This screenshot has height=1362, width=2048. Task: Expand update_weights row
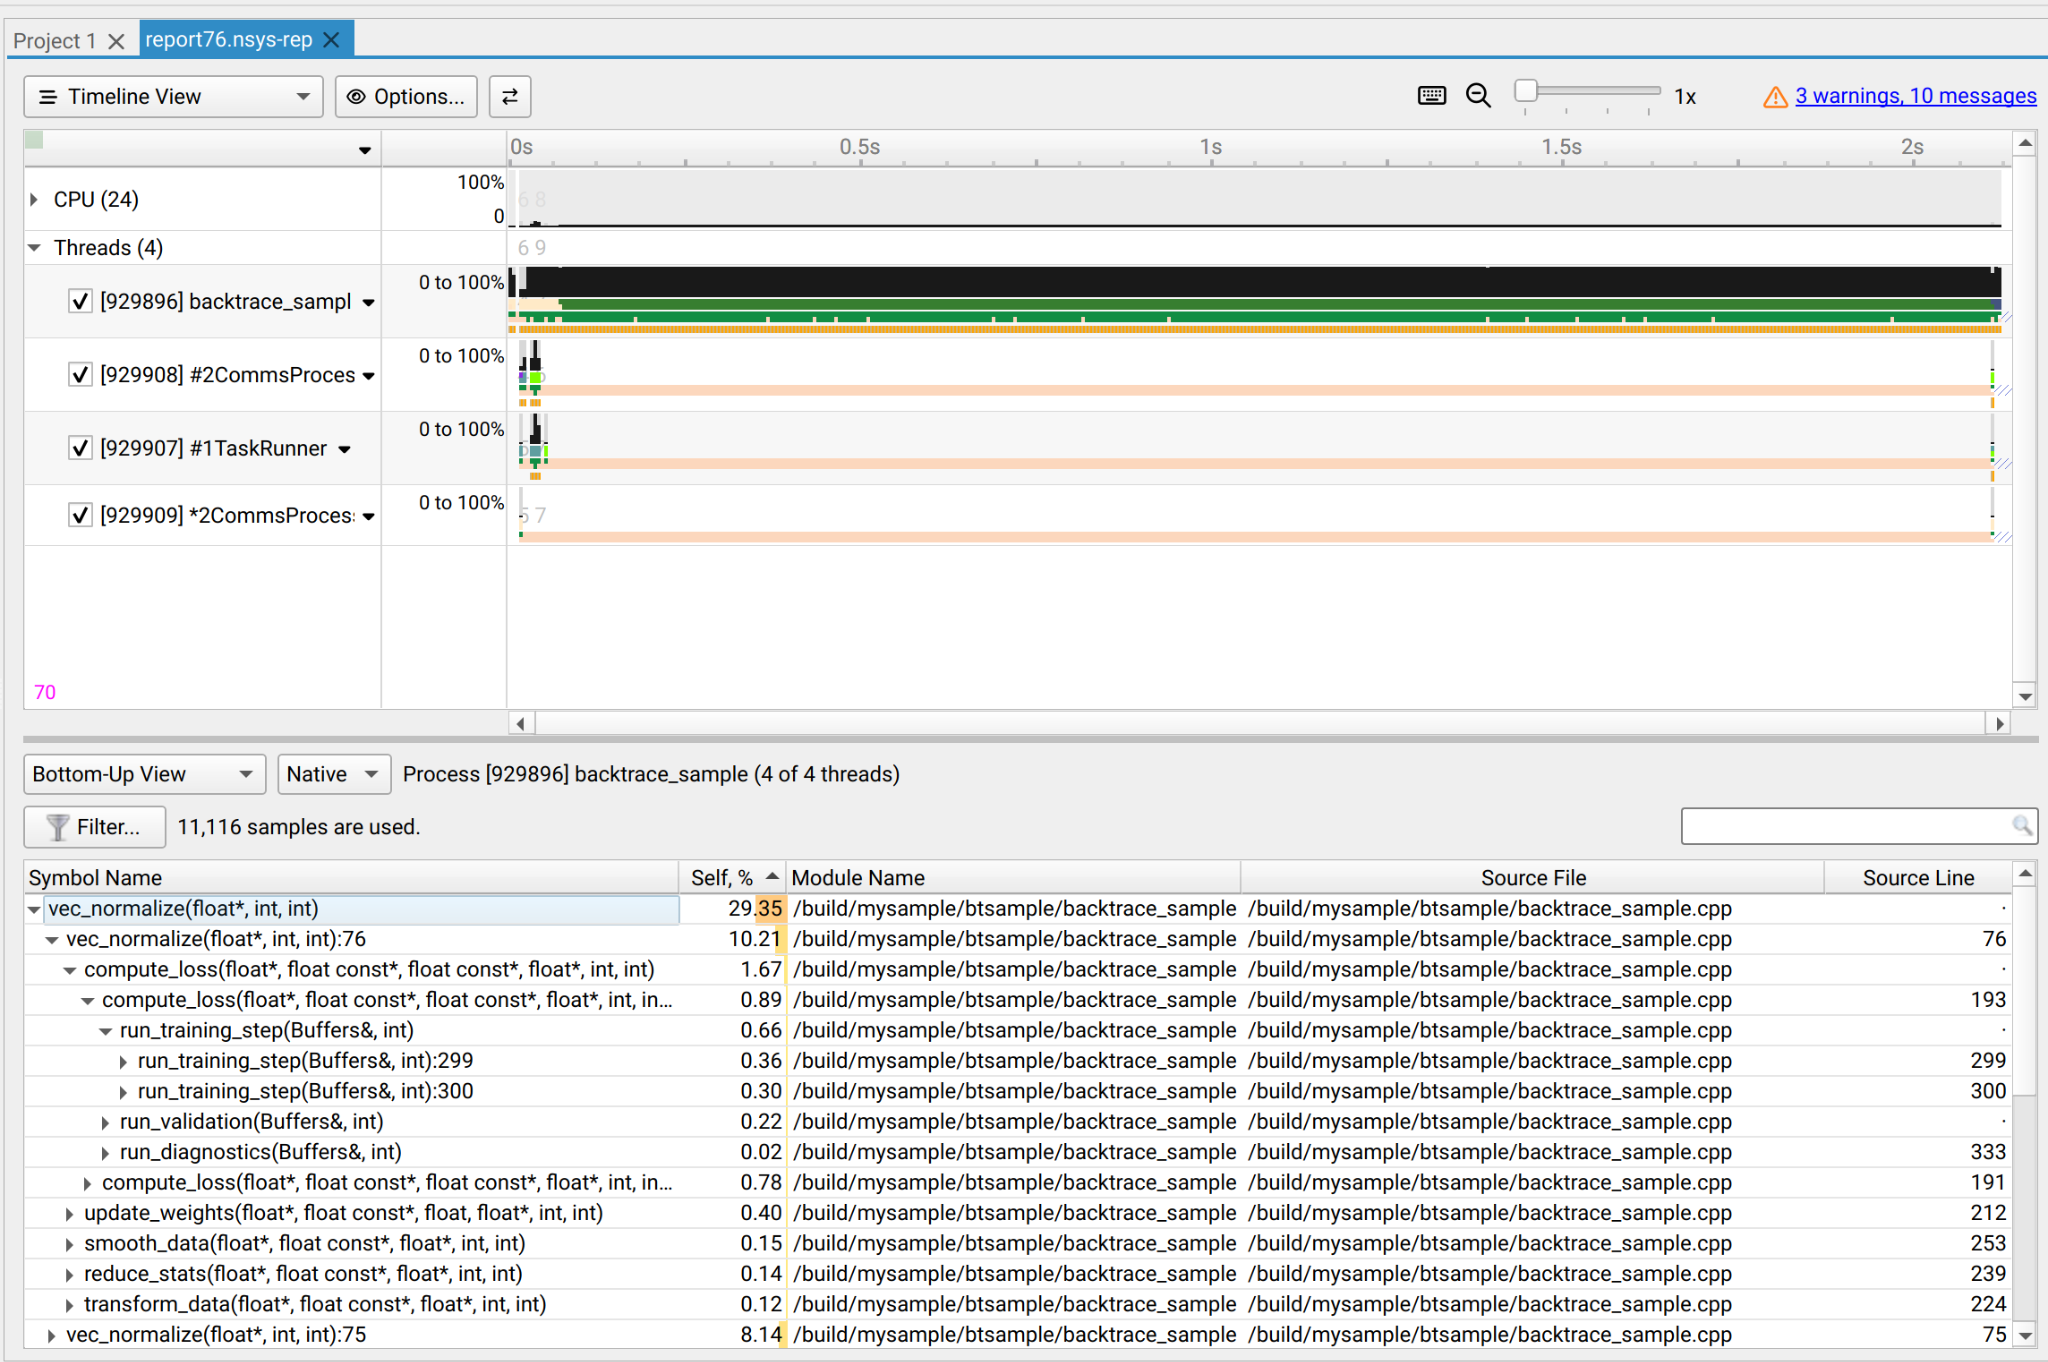(69, 1214)
